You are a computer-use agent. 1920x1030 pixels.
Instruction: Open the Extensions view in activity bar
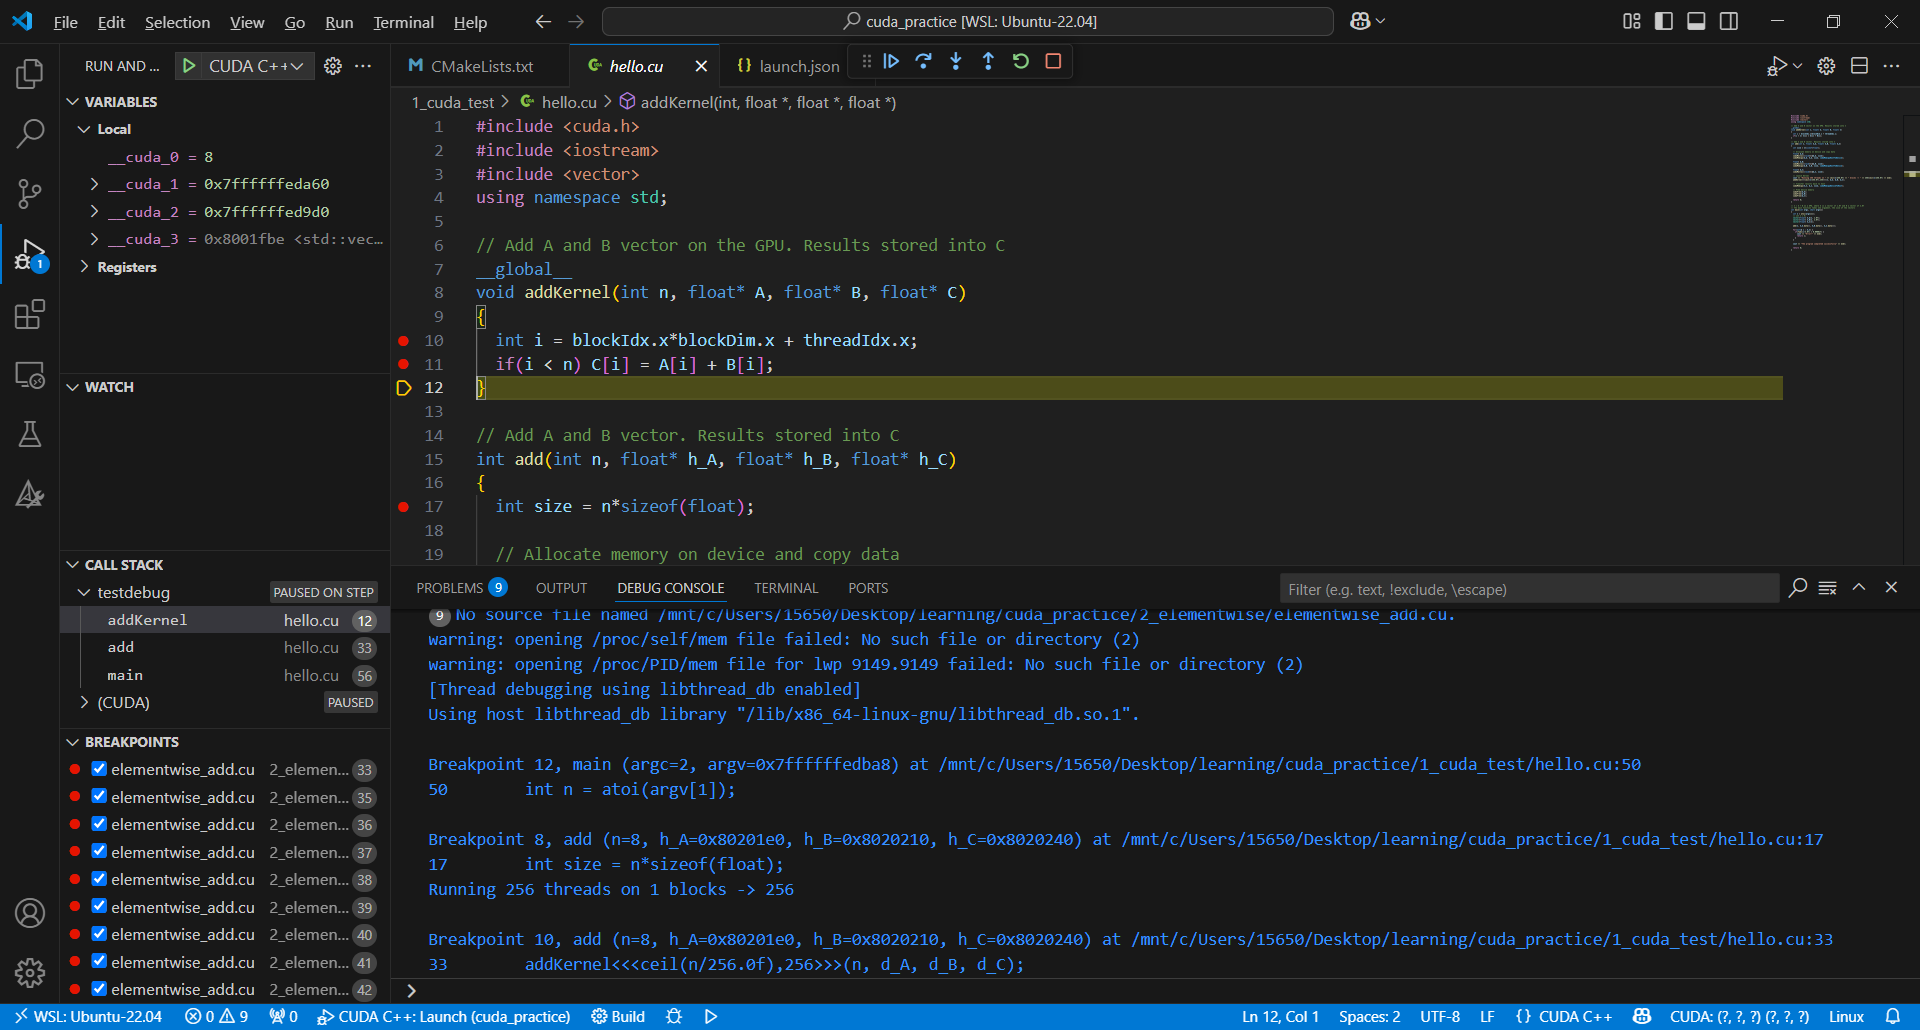(30, 315)
